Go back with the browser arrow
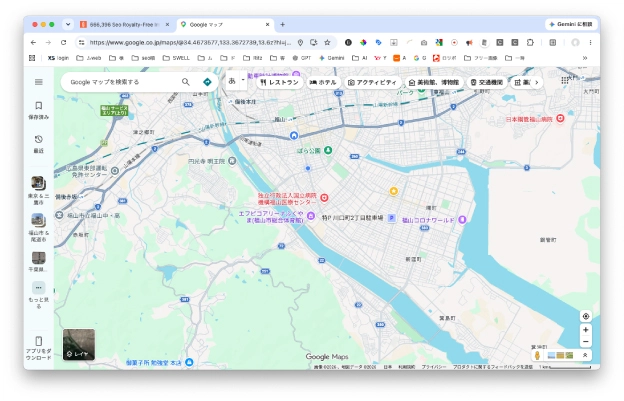The width and height of the screenshot is (624, 401). [33, 42]
